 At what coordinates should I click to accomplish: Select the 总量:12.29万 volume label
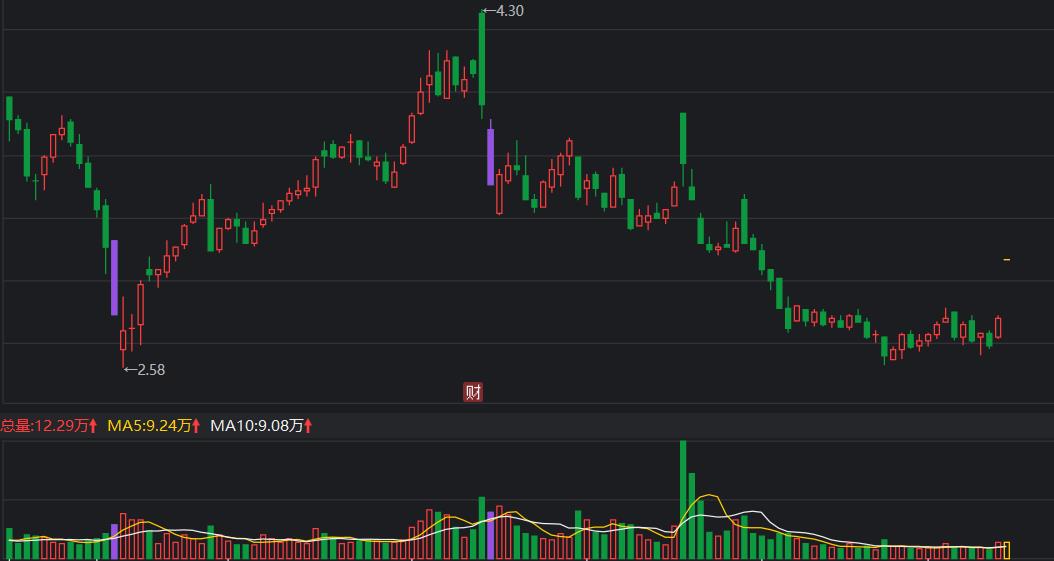44,425
